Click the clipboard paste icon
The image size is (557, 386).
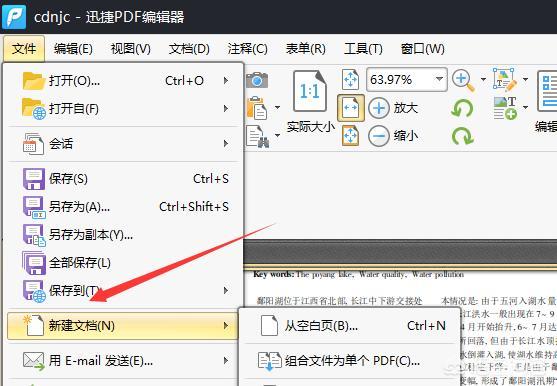[257, 108]
